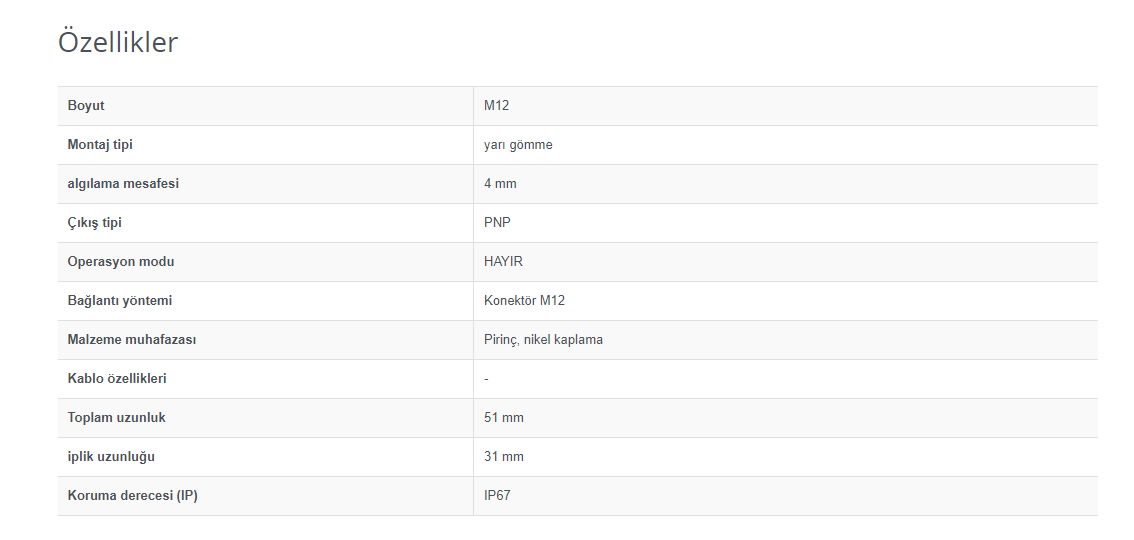
Task: Select the Montaj tipi label
Action: click(100, 145)
